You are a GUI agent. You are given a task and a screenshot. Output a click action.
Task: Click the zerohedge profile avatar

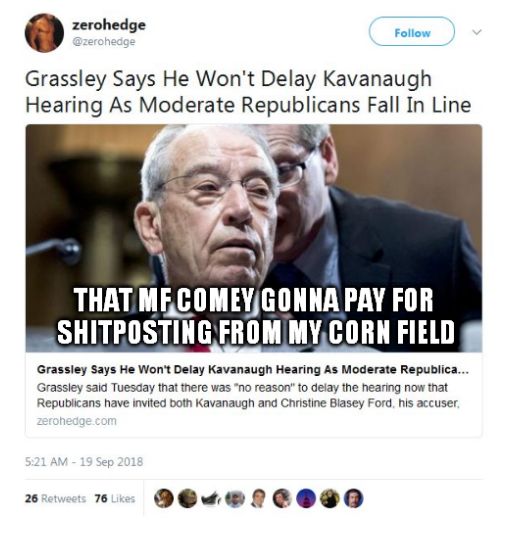(x=44, y=33)
